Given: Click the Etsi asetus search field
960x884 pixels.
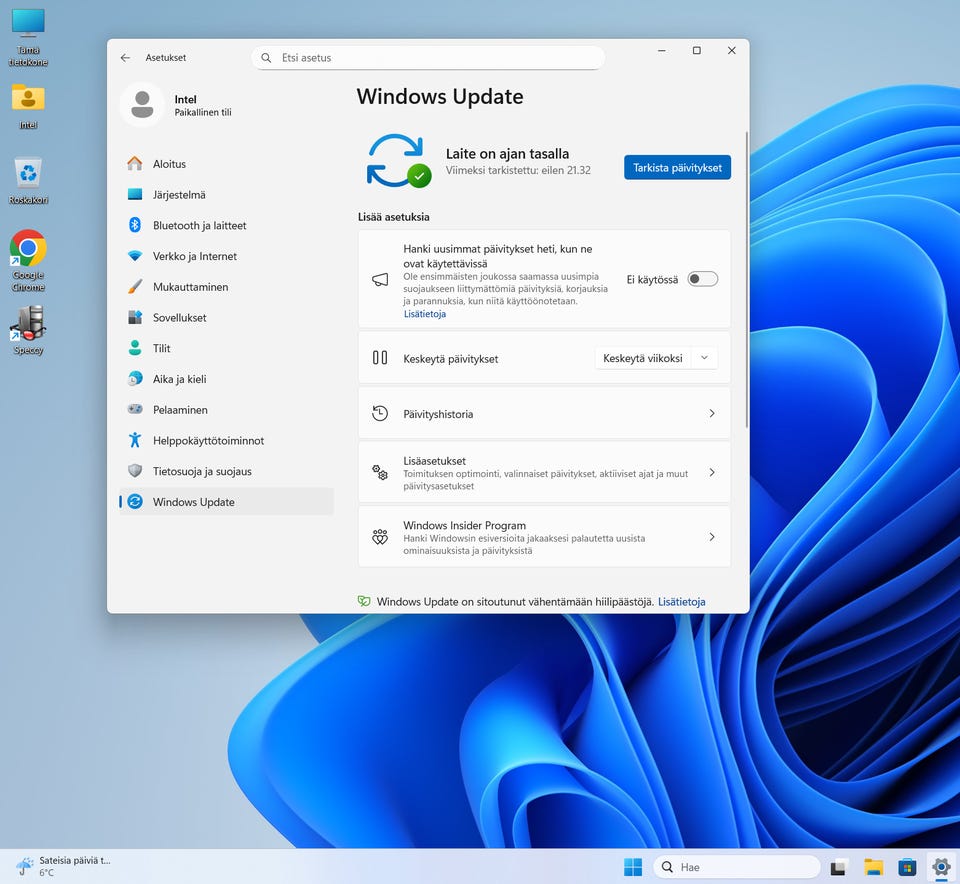Looking at the screenshot, I should point(428,58).
